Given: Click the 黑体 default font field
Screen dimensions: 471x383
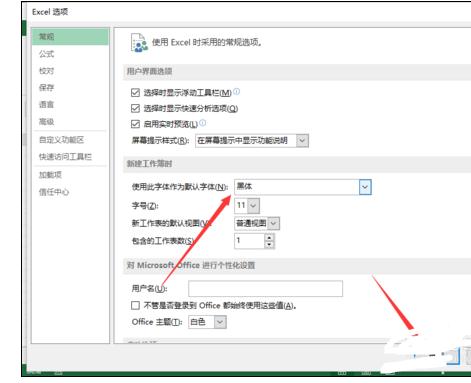Looking at the screenshot, I should (x=297, y=187).
